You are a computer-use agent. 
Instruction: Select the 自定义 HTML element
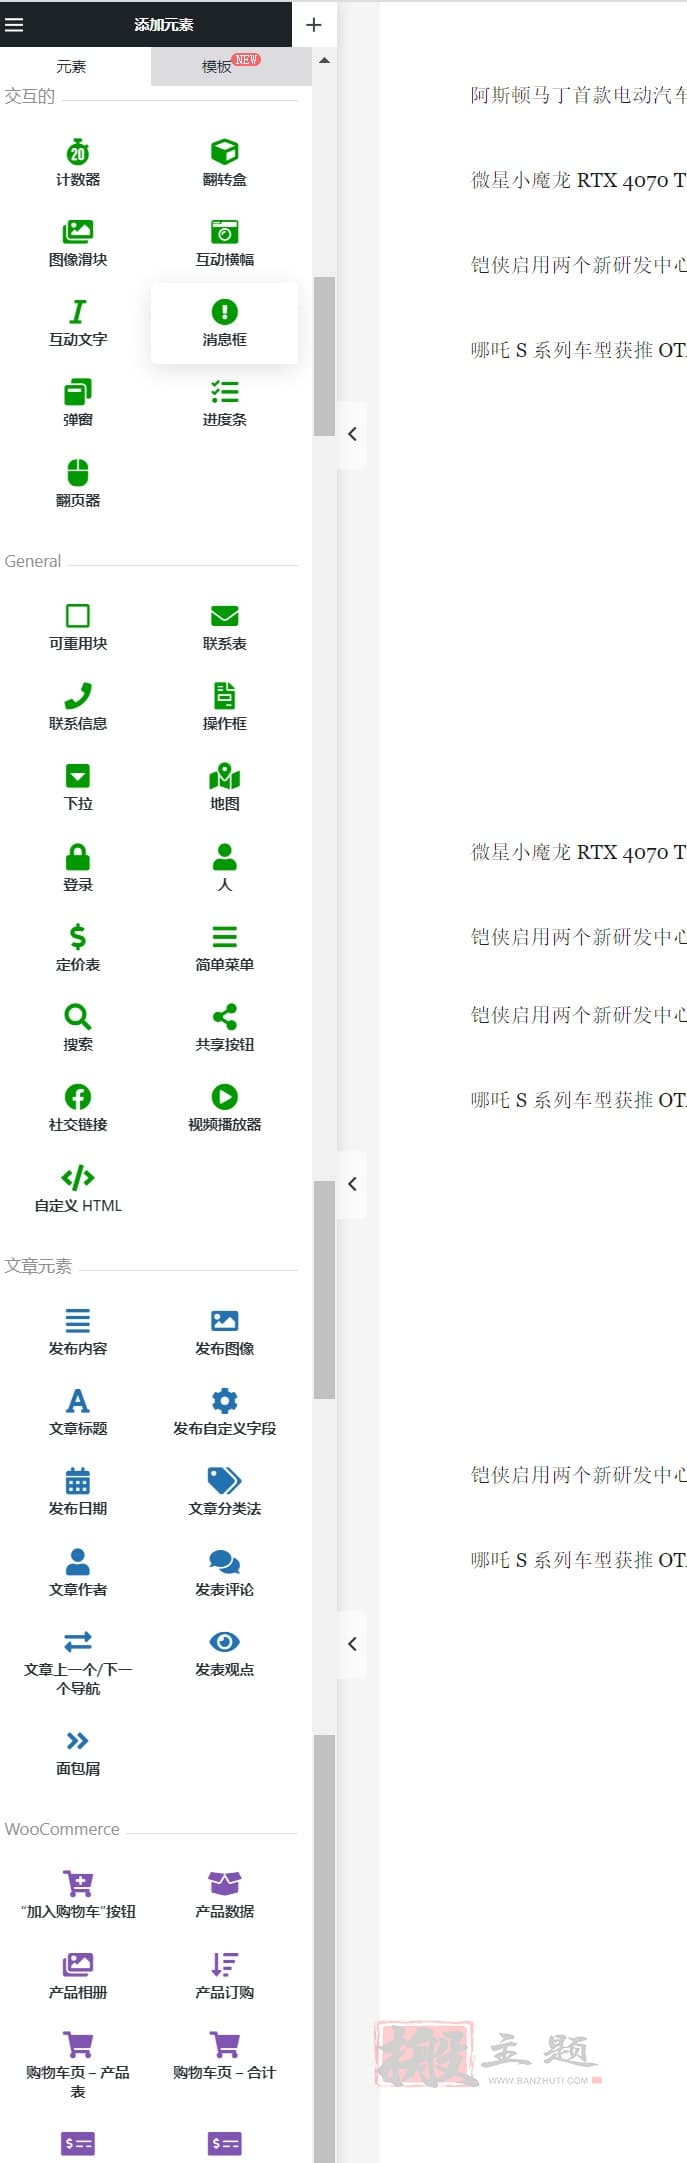pyautogui.click(x=78, y=1189)
